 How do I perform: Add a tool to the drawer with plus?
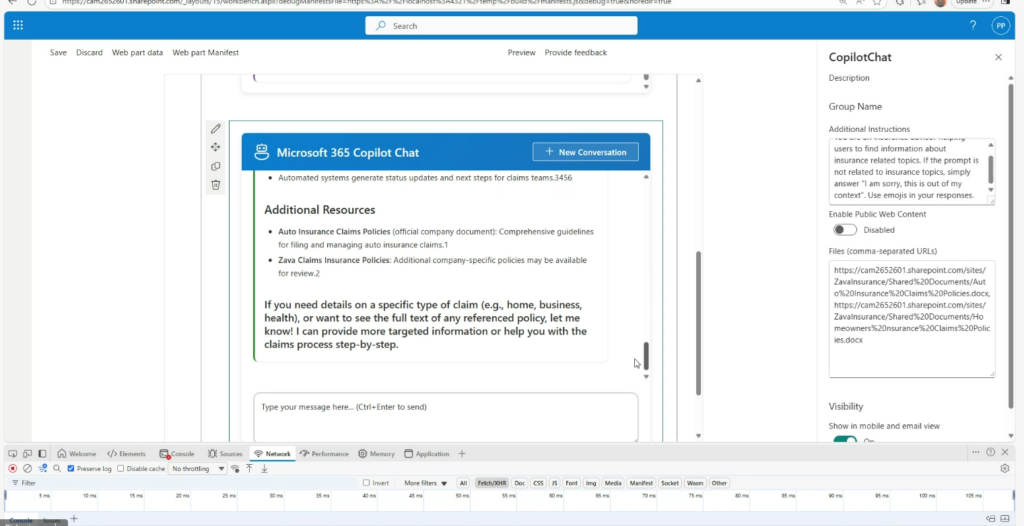click(x=74, y=519)
